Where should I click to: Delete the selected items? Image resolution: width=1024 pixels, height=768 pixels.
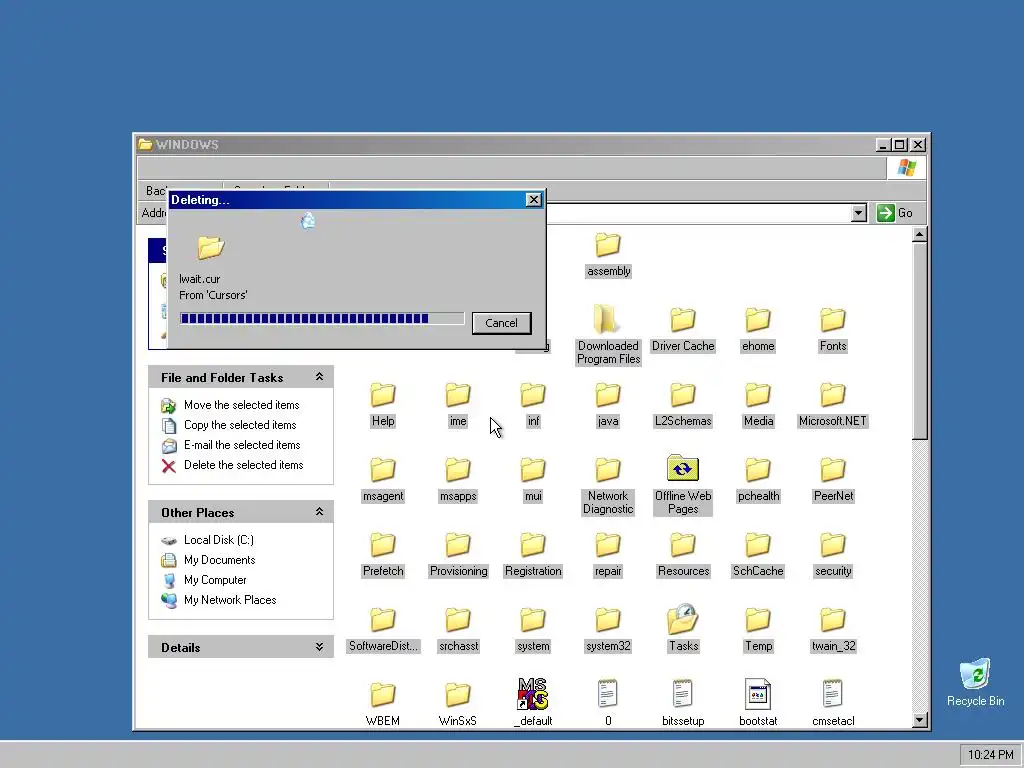243,465
